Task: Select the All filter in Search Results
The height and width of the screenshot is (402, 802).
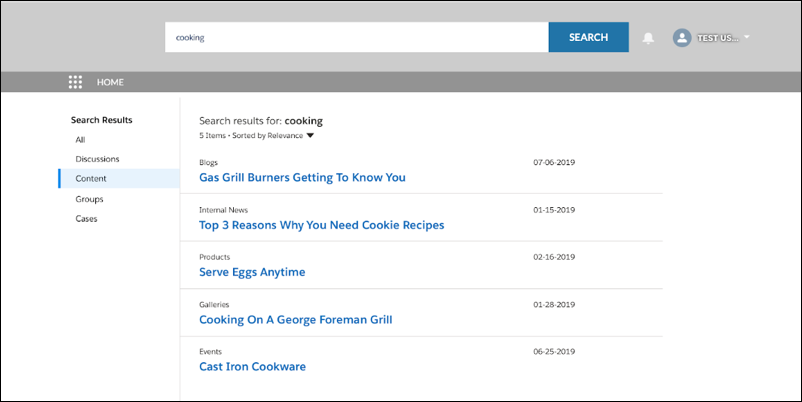Action: 80,140
